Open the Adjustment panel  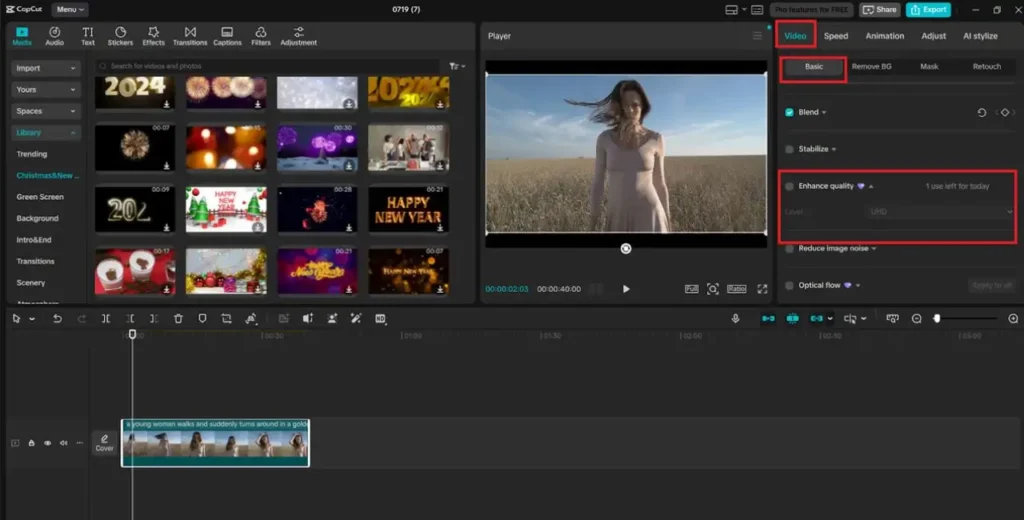coord(298,36)
